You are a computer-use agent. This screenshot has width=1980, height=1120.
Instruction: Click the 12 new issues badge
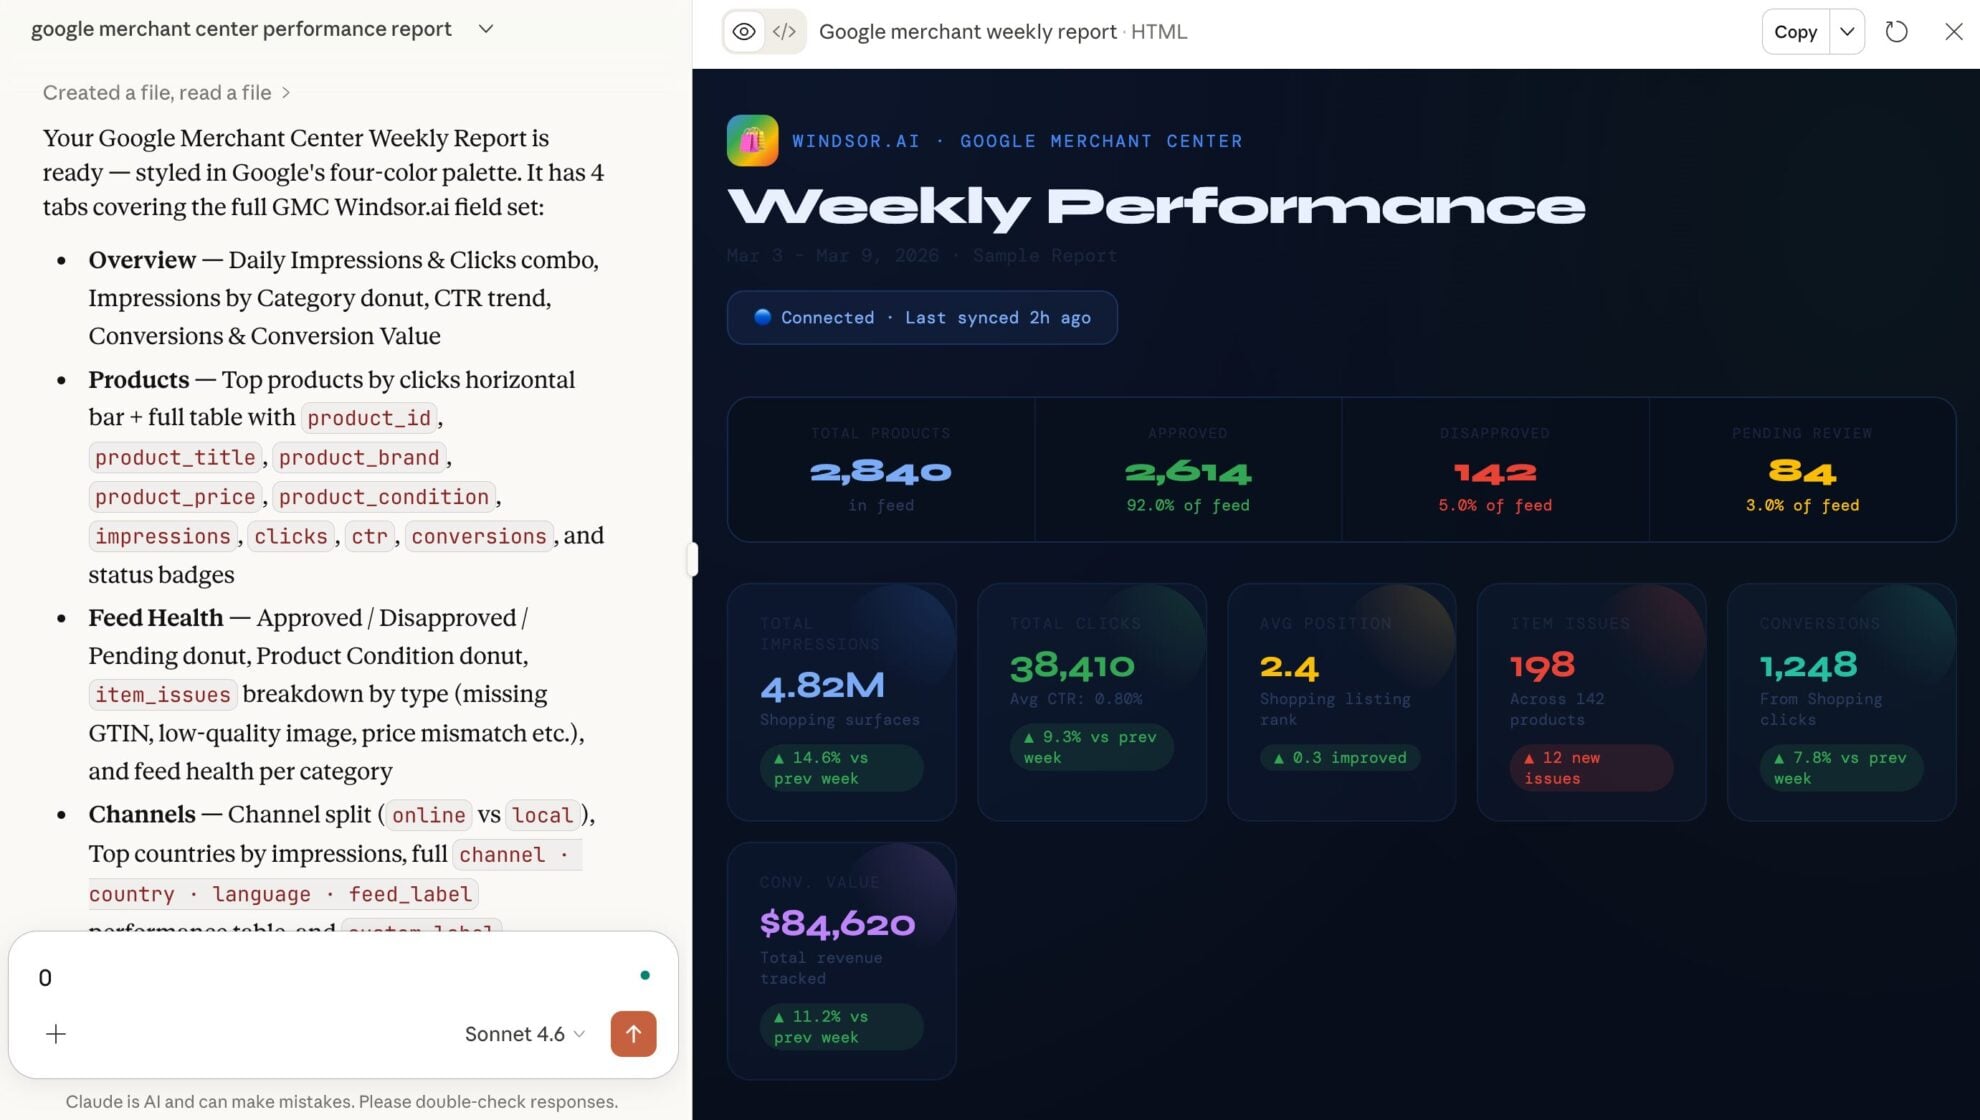1590,768
